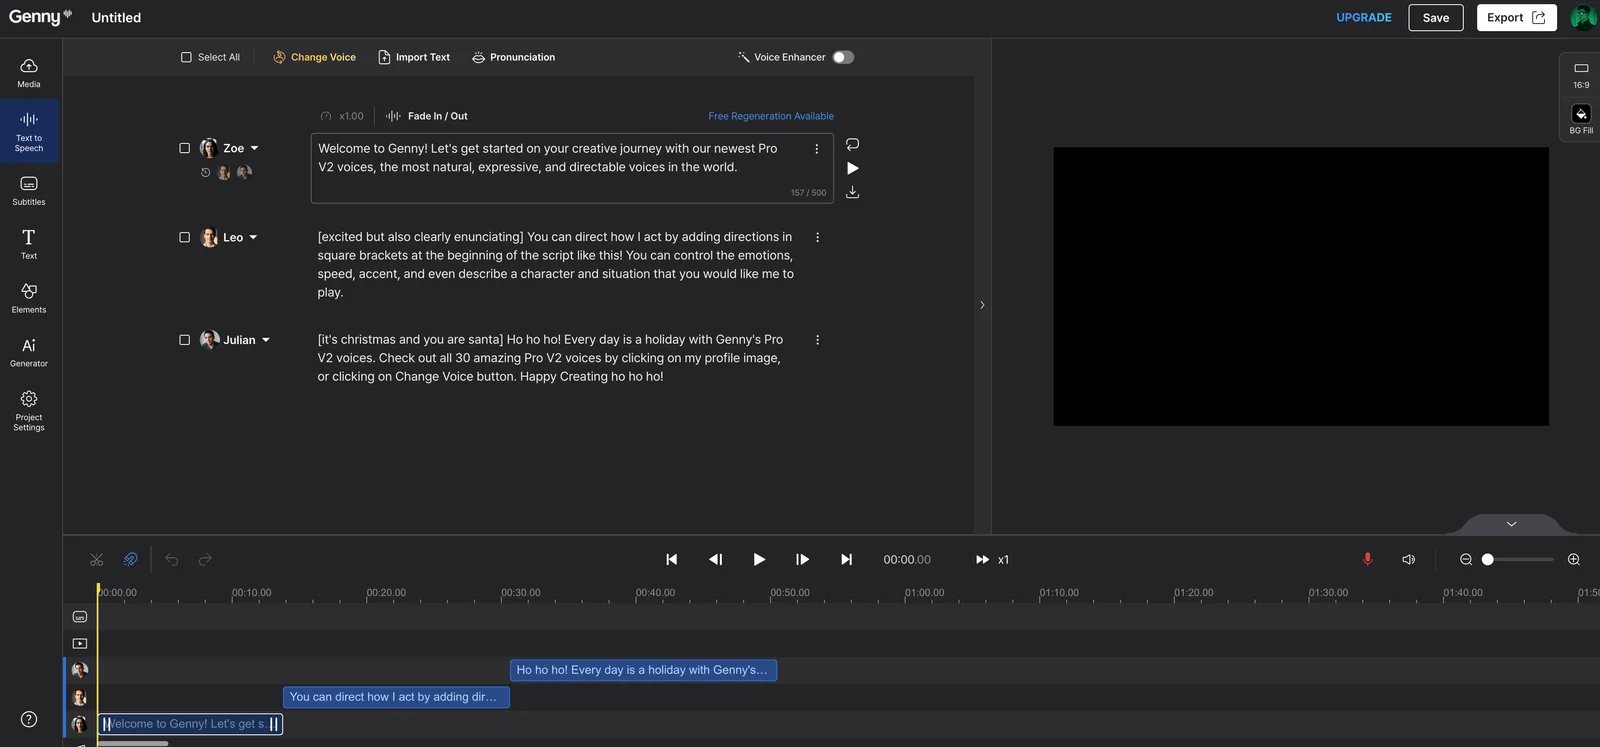Open the Media panel
This screenshot has height=747, width=1600.
click(x=29, y=73)
